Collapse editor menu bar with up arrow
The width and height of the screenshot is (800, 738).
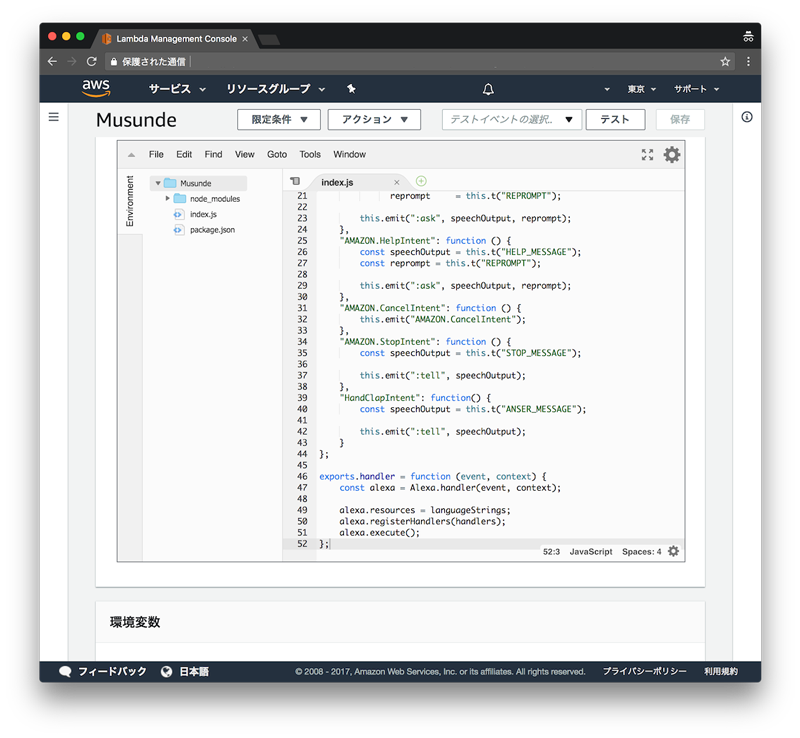(131, 155)
